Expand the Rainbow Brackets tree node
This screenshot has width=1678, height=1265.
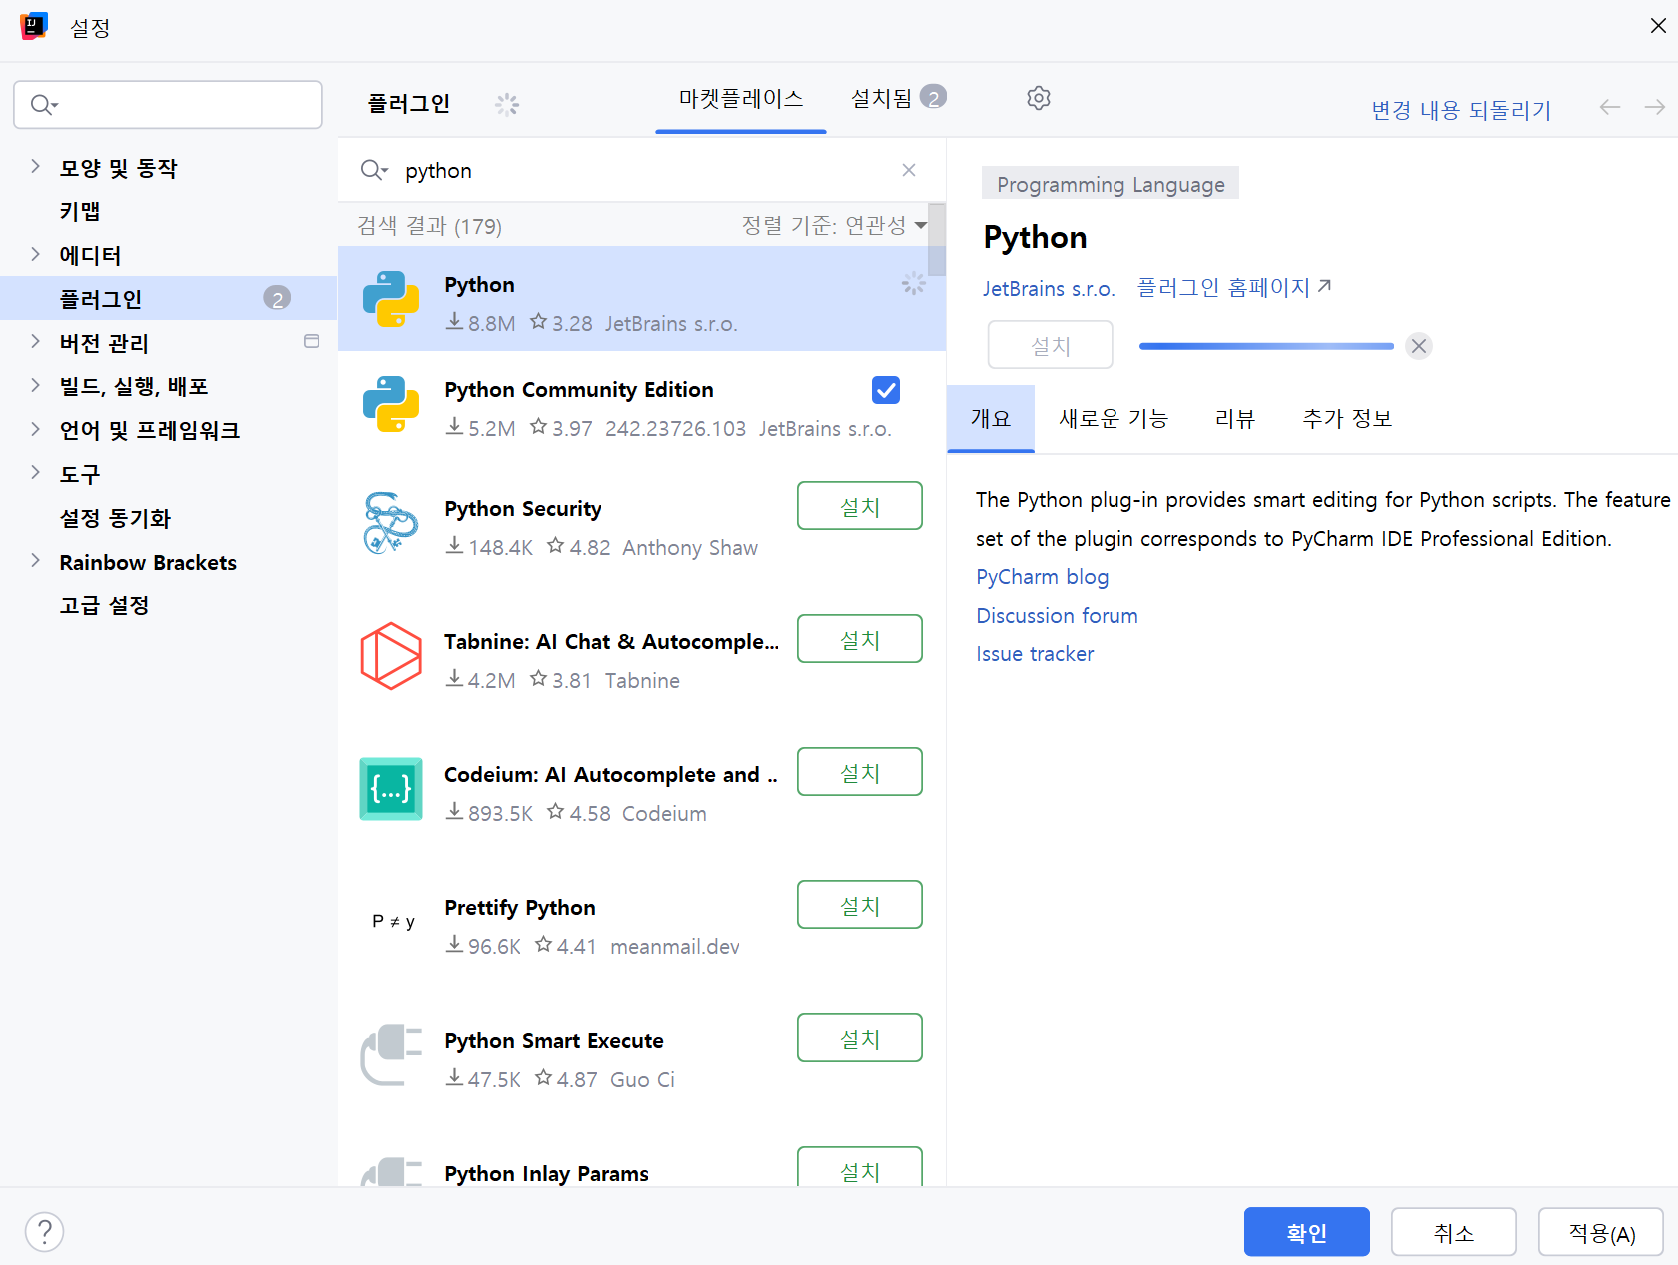pyautogui.click(x=35, y=560)
